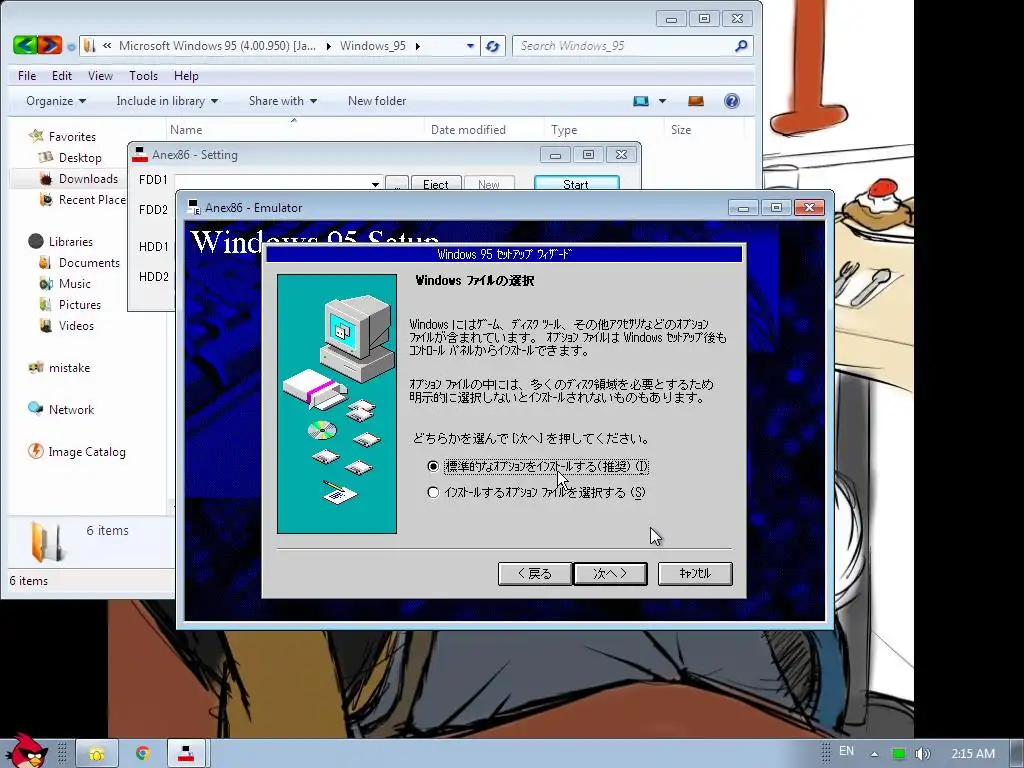Image resolution: width=1024 pixels, height=768 pixels.
Task: Open Image Catalog in the navigation pane
Action: point(86,451)
